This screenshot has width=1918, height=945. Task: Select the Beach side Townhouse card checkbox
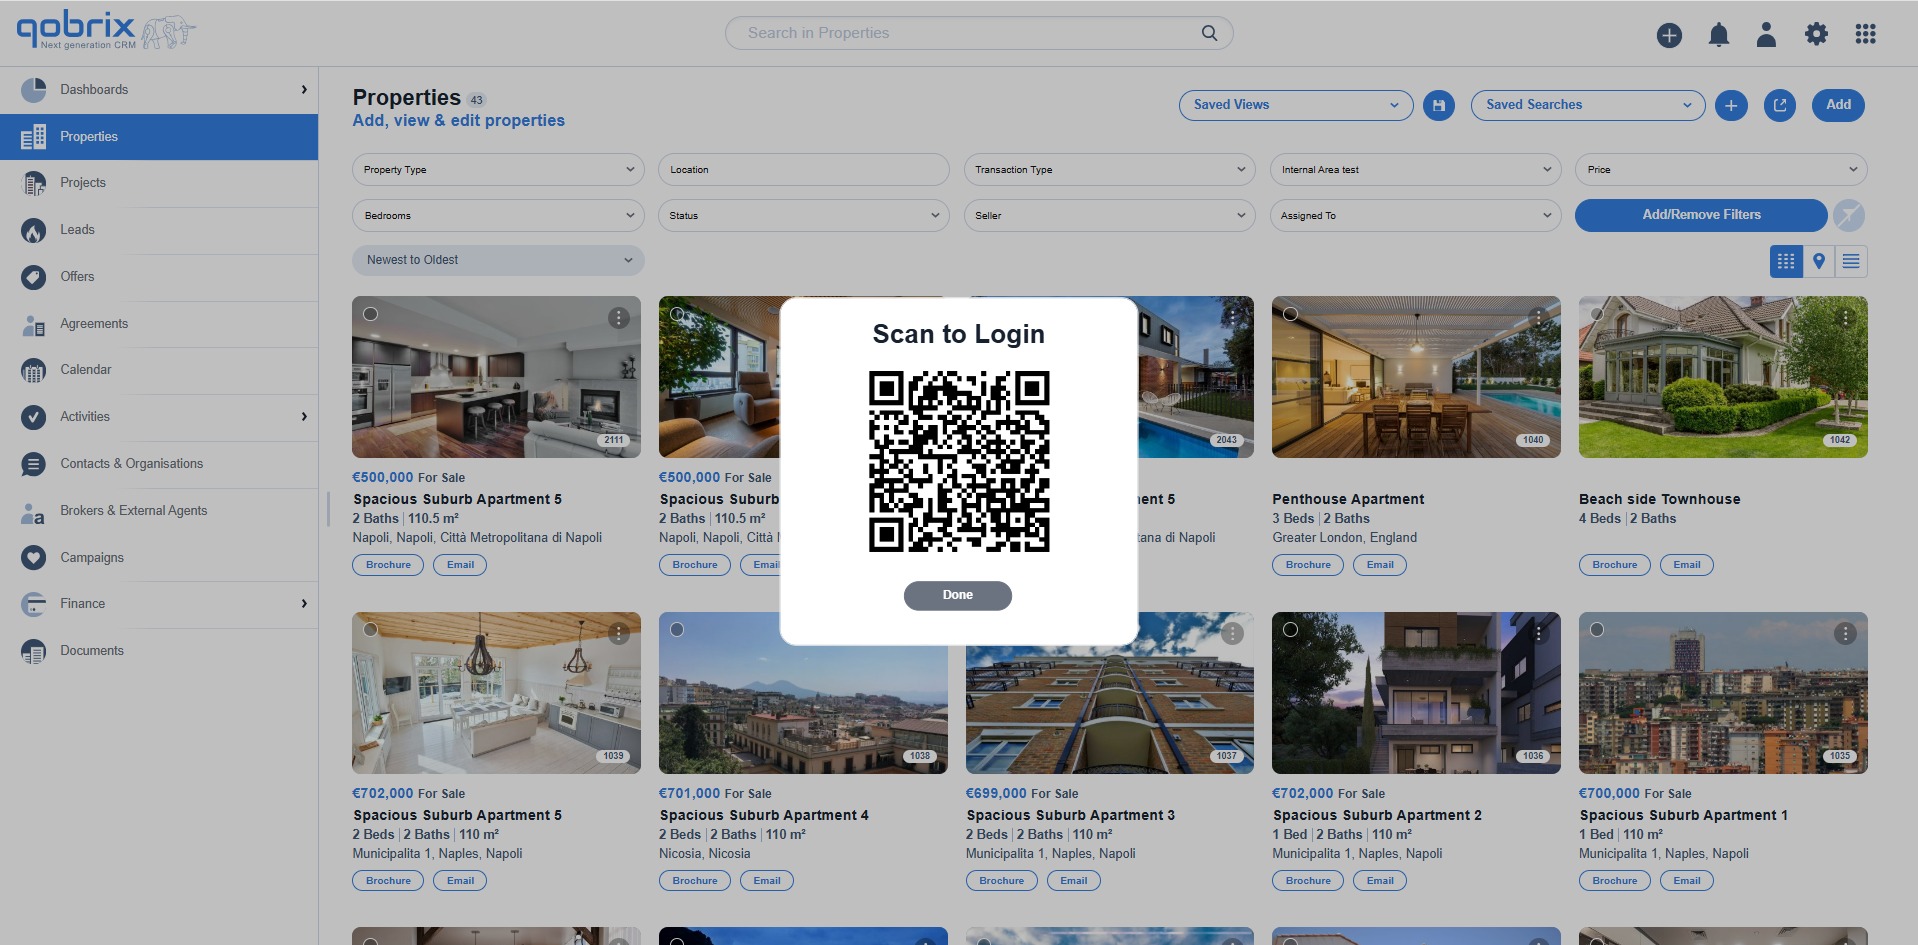click(x=1597, y=314)
